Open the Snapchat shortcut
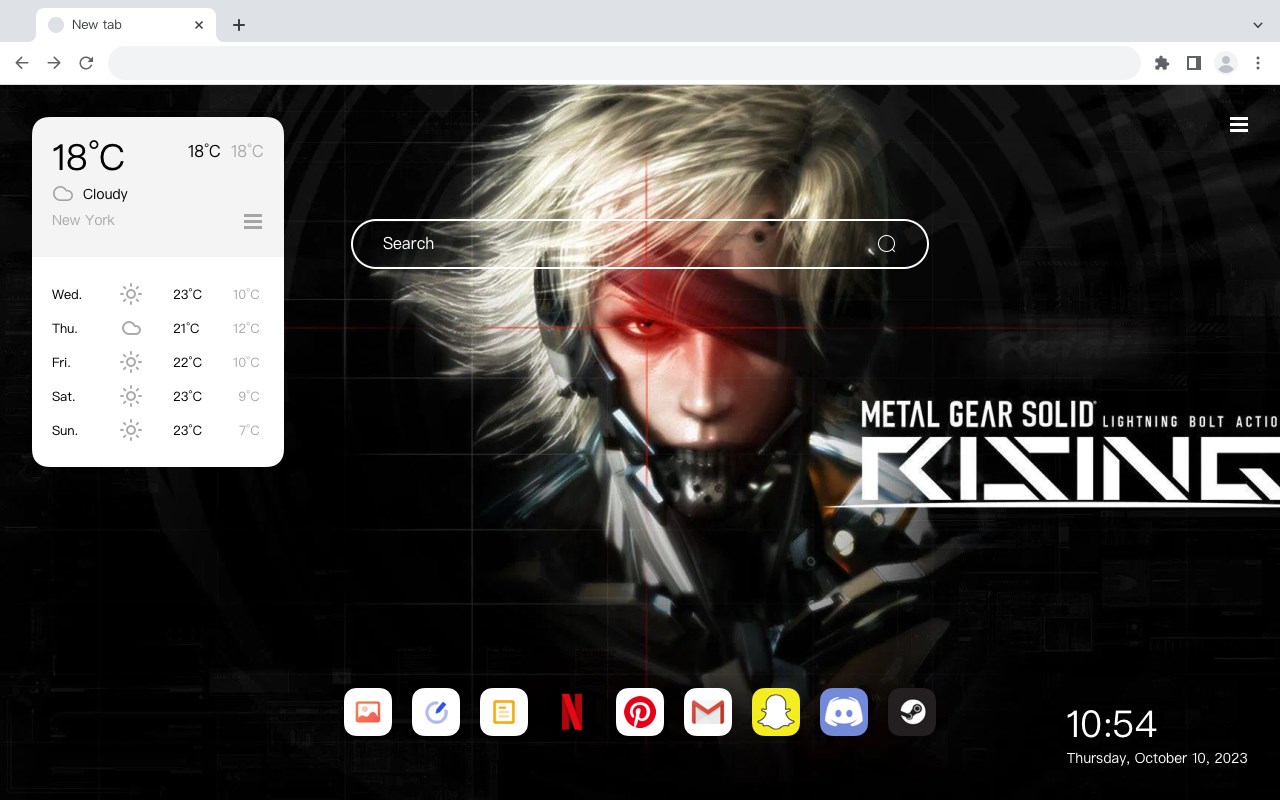1280x800 pixels. pos(776,712)
